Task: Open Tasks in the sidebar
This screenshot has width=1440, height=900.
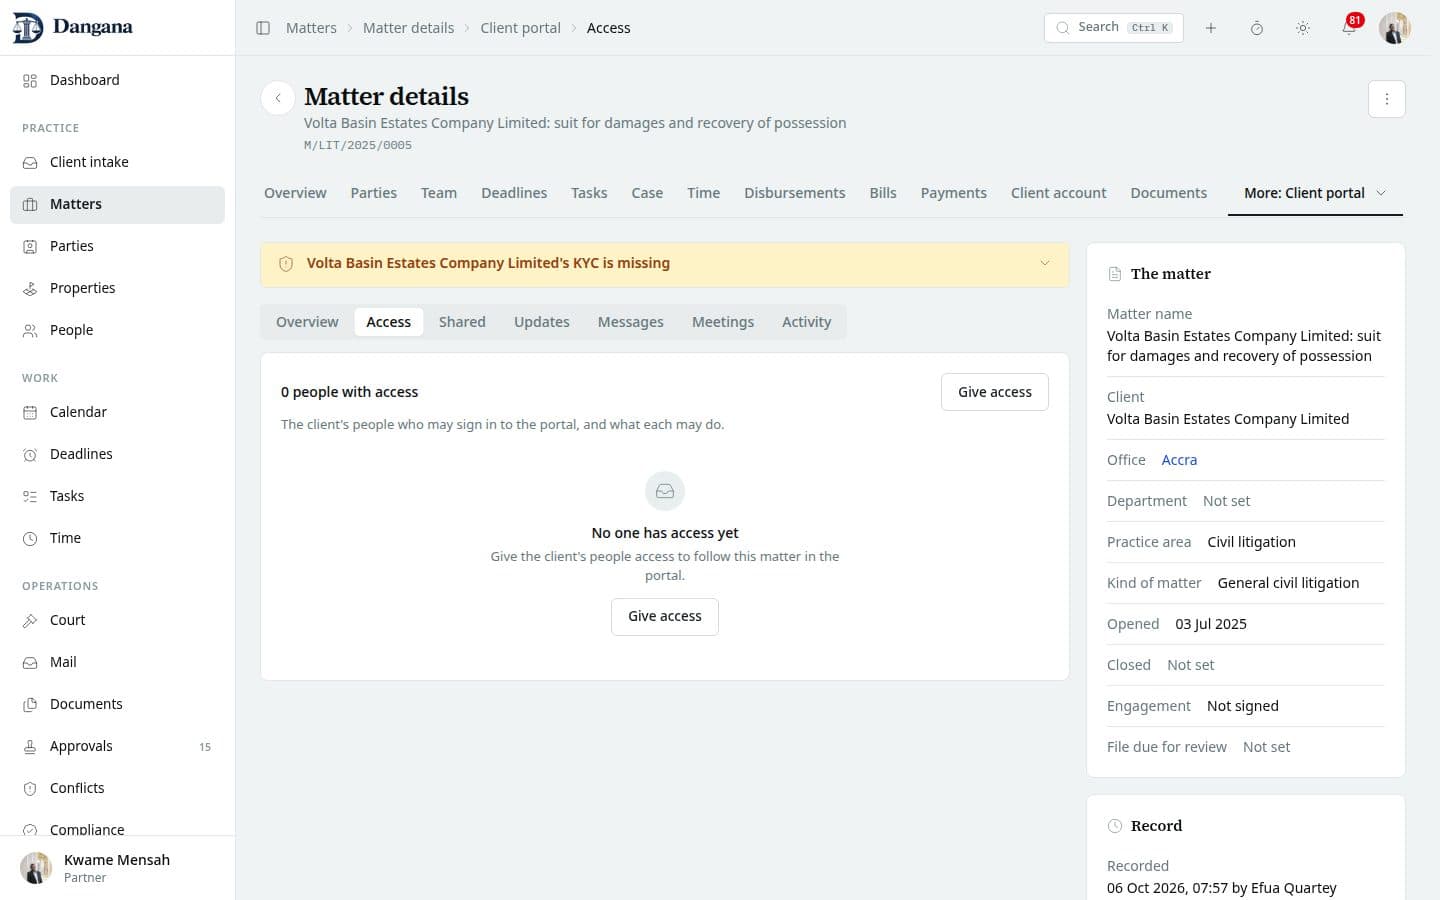Action: pyautogui.click(x=117, y=496)
